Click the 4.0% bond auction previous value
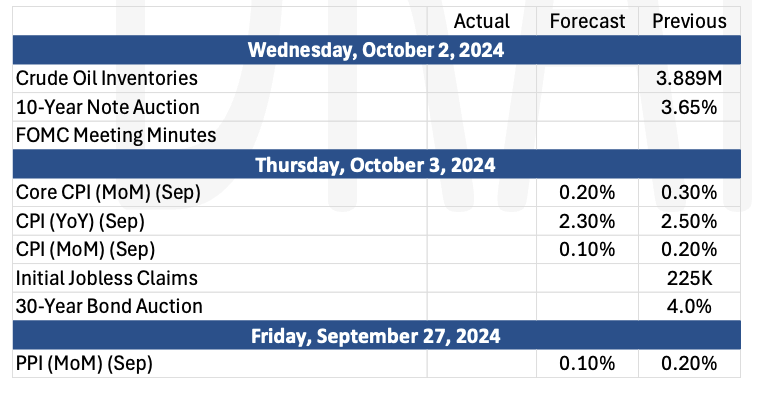This screenshot has width=758, height=394. 689,306
